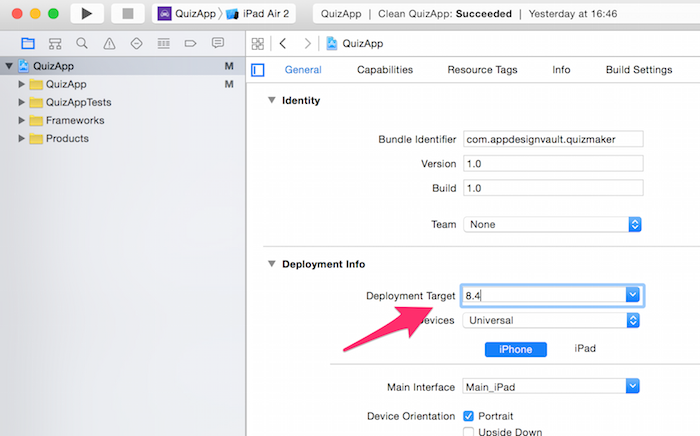
Task: Click the Bundle Identifier field
Action: tap(553, 139)
